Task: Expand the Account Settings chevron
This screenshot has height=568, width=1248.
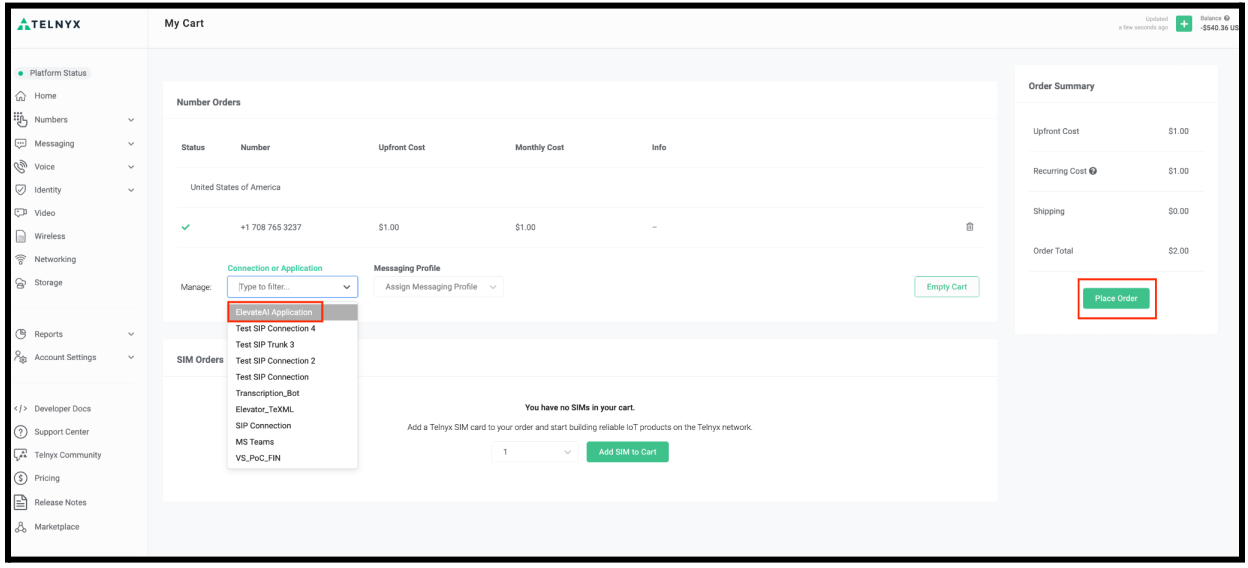Action: 131,357
